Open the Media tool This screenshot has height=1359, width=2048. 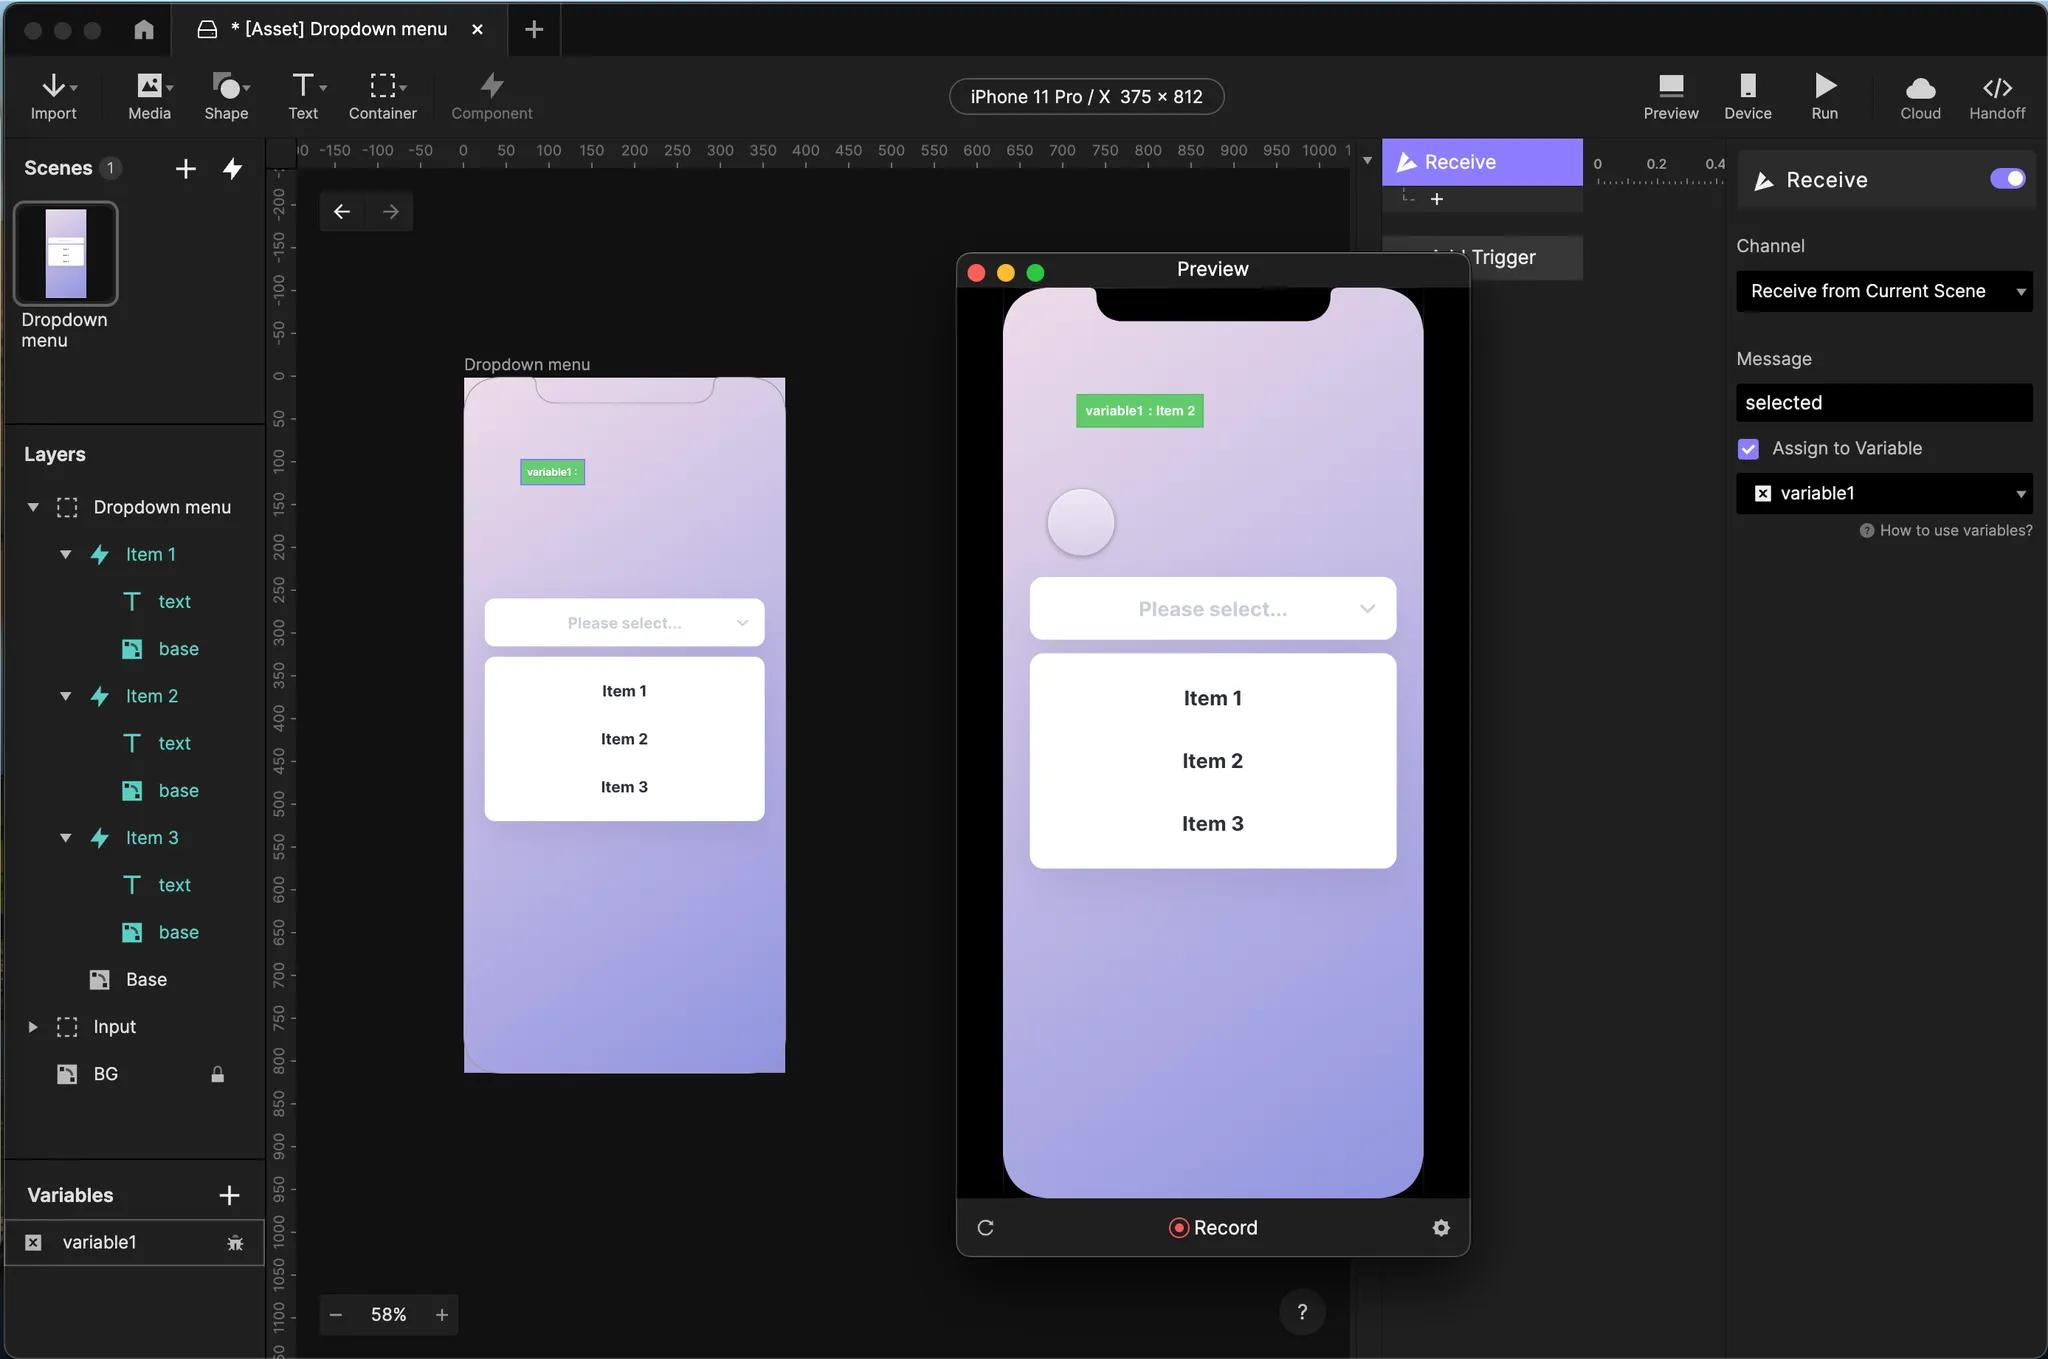click(x=150, y=97)
